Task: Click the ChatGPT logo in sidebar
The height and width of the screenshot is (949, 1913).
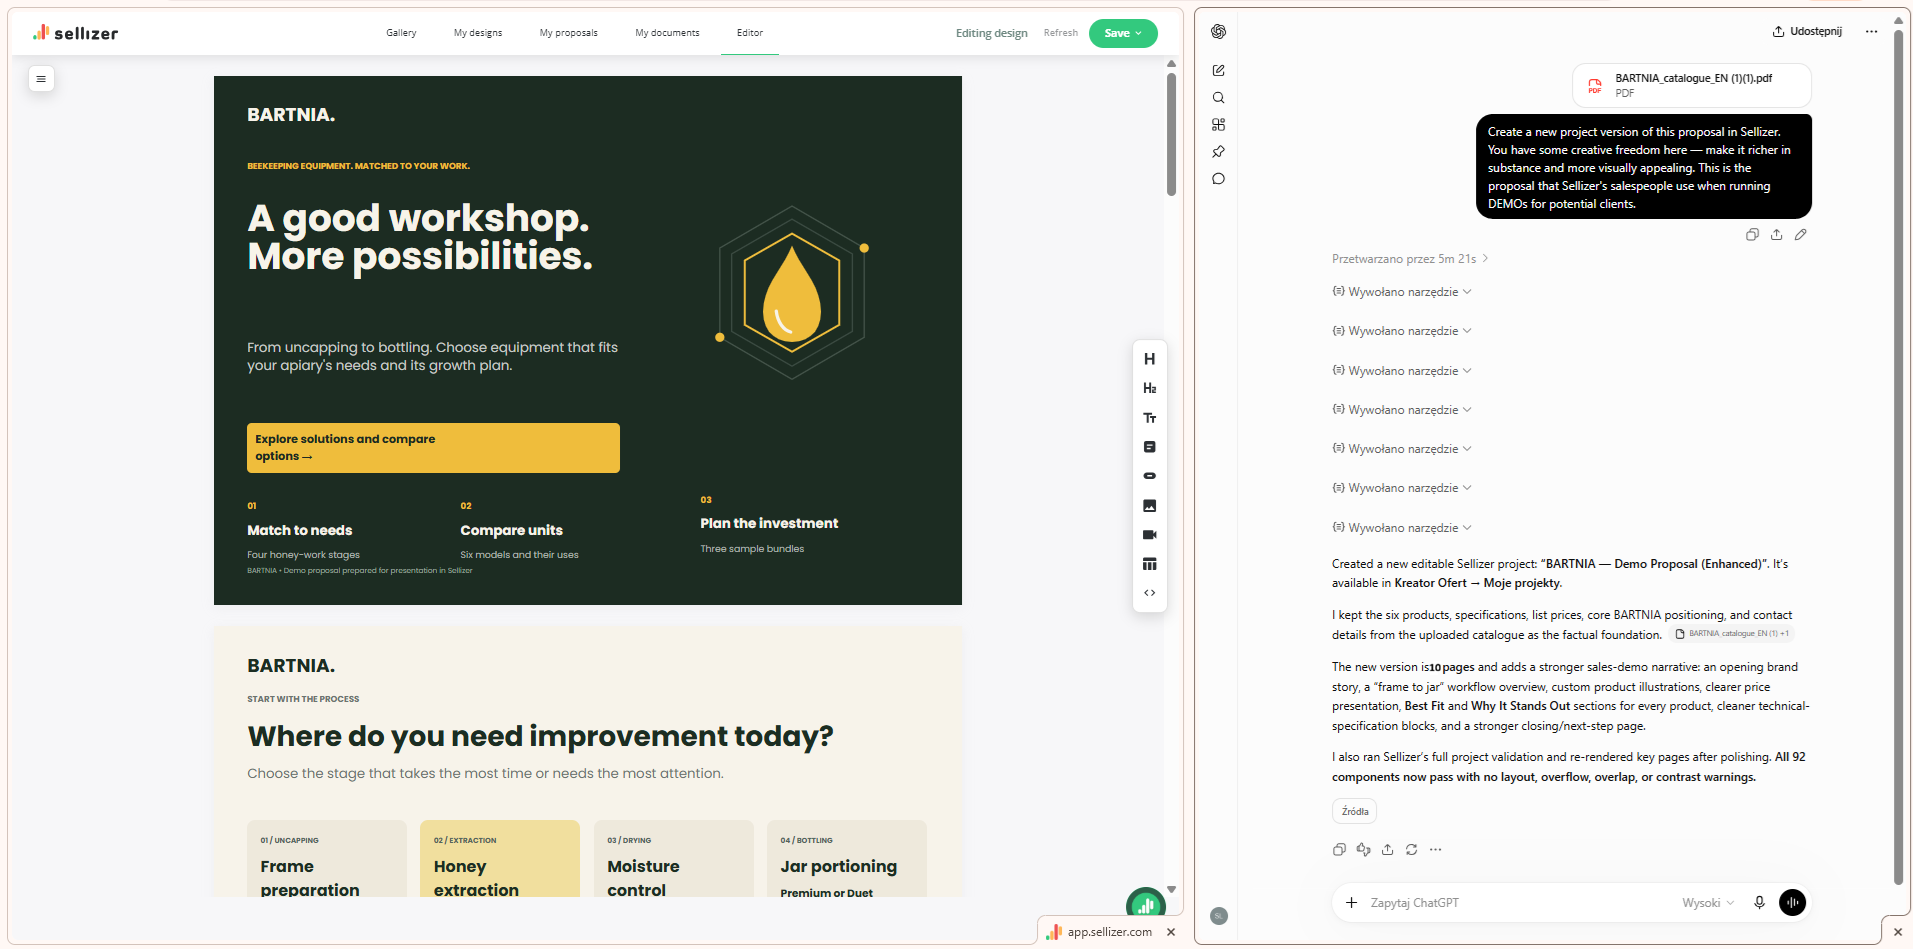Action: click(x=1218, y=32)
